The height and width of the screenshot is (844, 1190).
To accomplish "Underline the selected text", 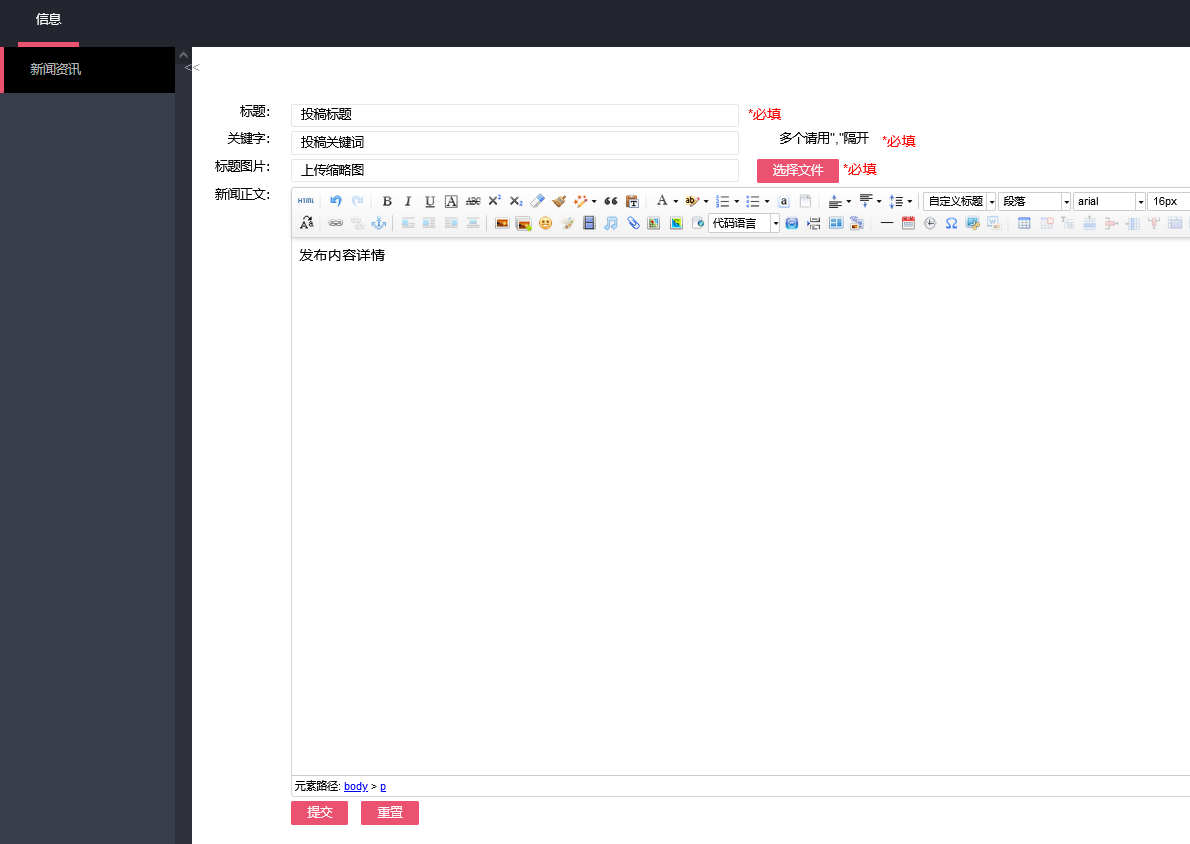I will [x=430, y=201].
